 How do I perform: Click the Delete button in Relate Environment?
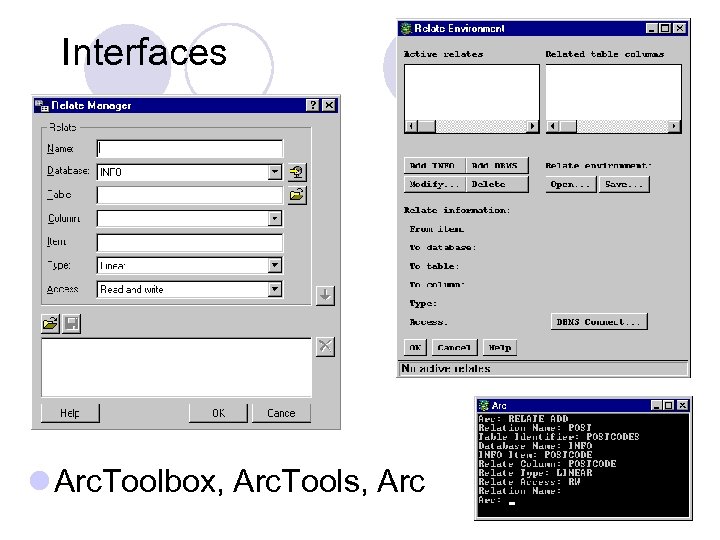pyautogui.click(x=497, y=184)
